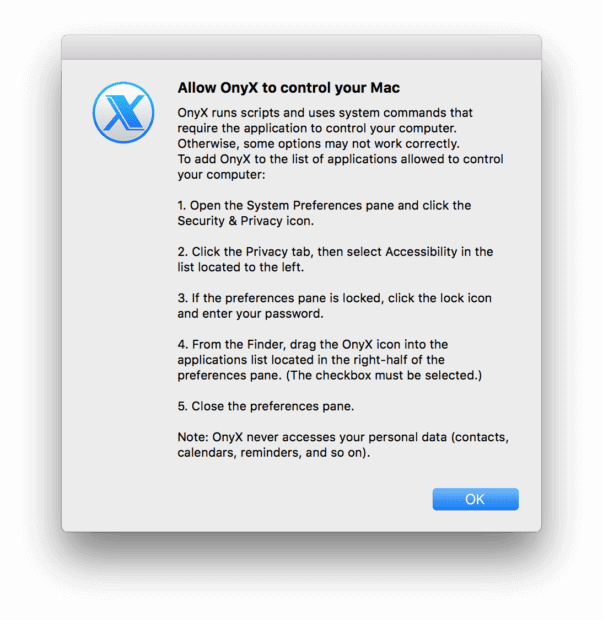603x620 pixels.
Task: Click step 1 about opening System Preferences
Action: pos(324,205)
